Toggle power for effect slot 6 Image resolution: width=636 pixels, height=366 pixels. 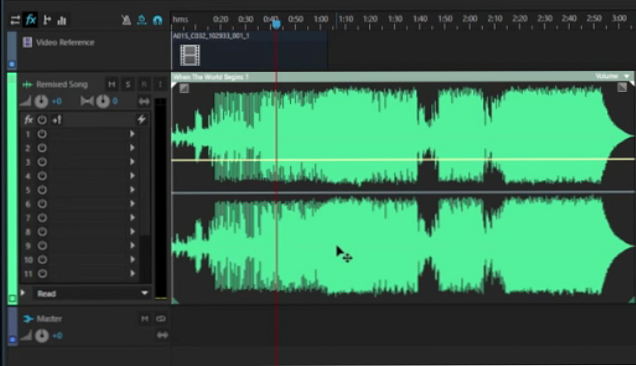coord(42,204)
